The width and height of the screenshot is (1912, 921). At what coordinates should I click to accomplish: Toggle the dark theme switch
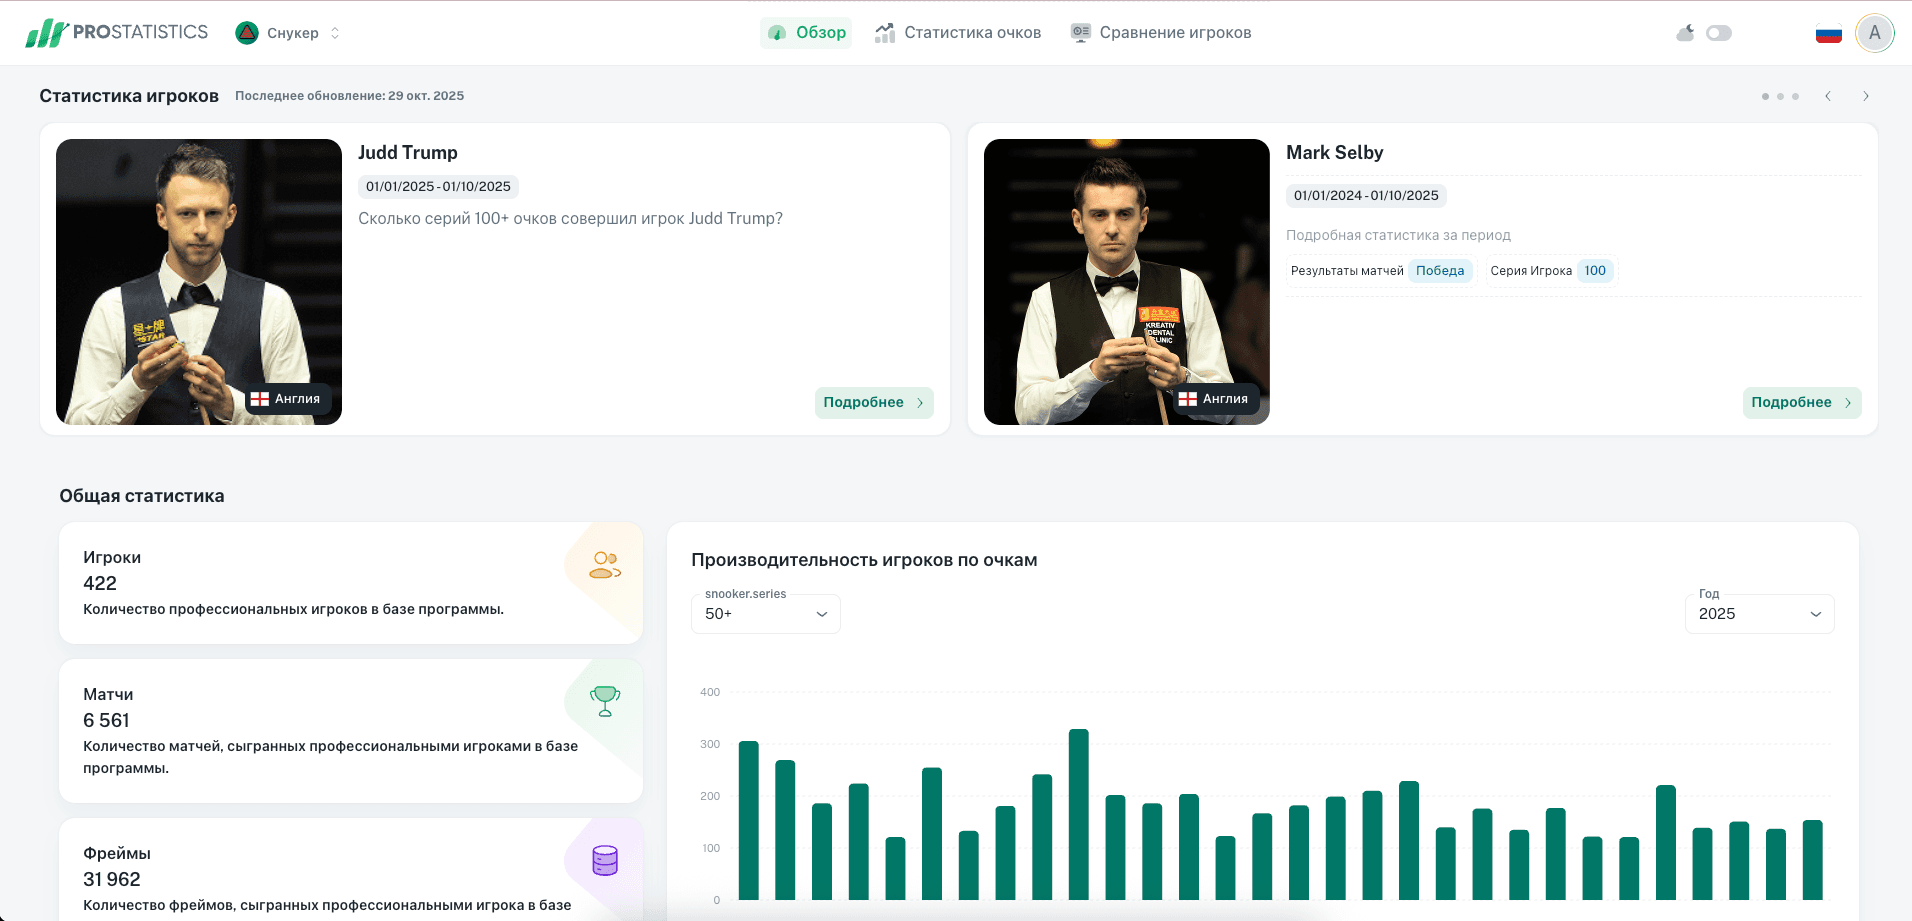1720,32
